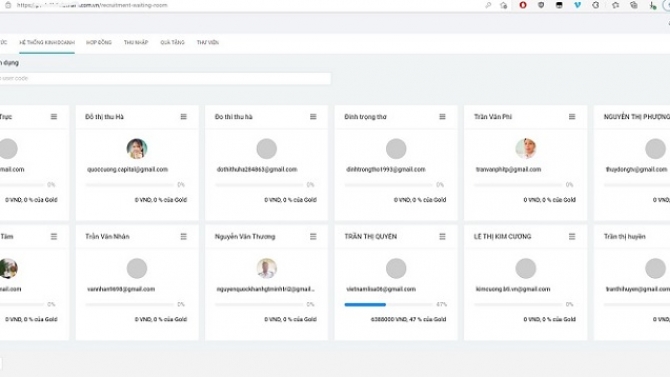Open the menu icon on Đinh trọng thơ card

[442, 117]
